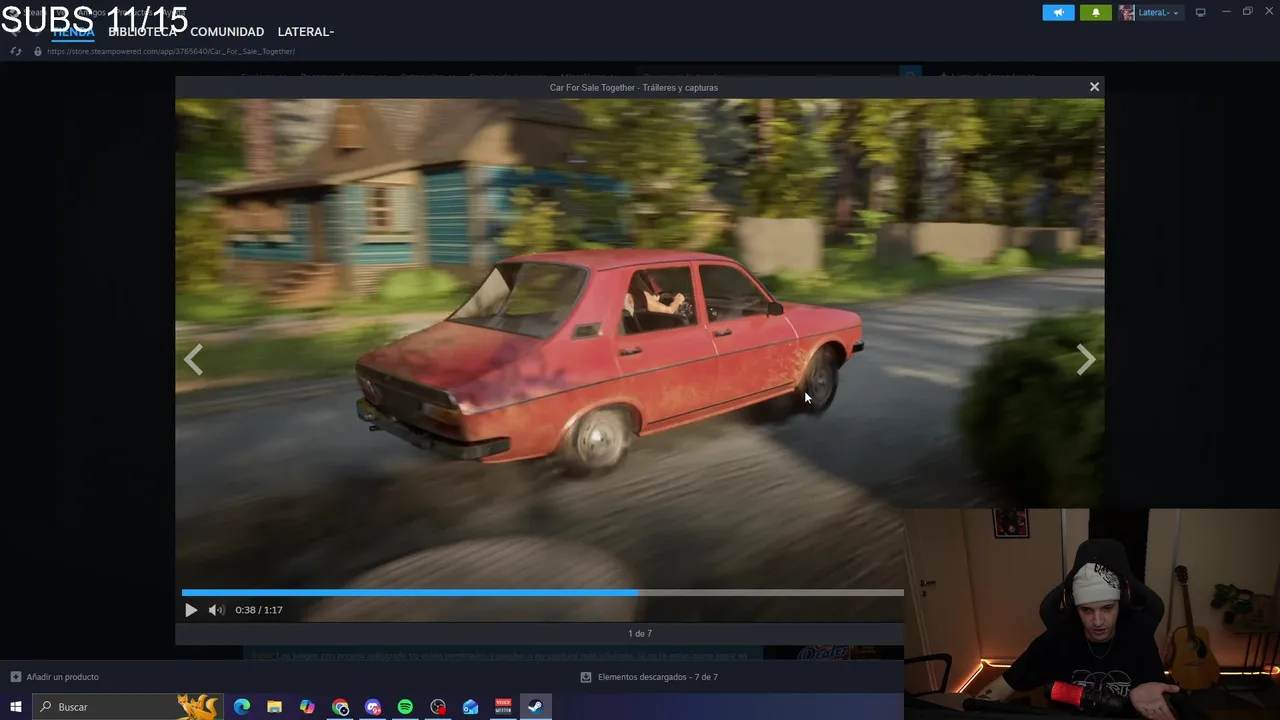The image size is (1280, 720).
Task: Open the mail app from taskbar
Action: pyautogui.click(x=470, y=707)
